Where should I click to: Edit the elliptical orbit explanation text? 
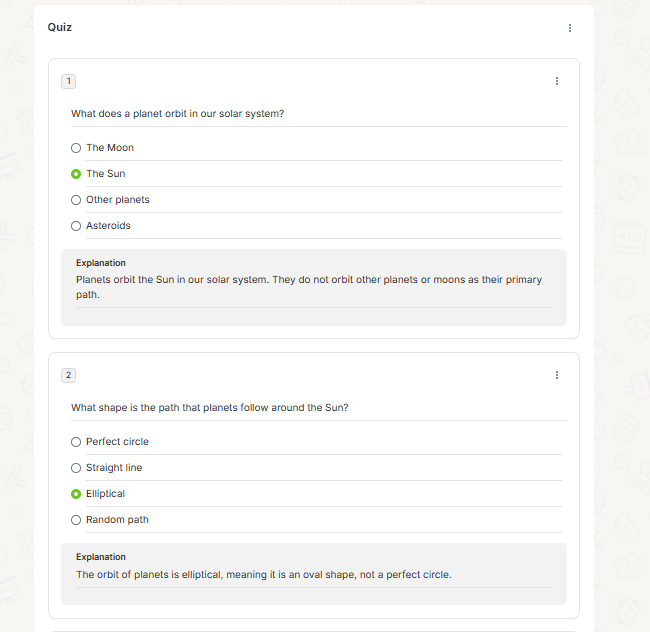coord(313,575)
